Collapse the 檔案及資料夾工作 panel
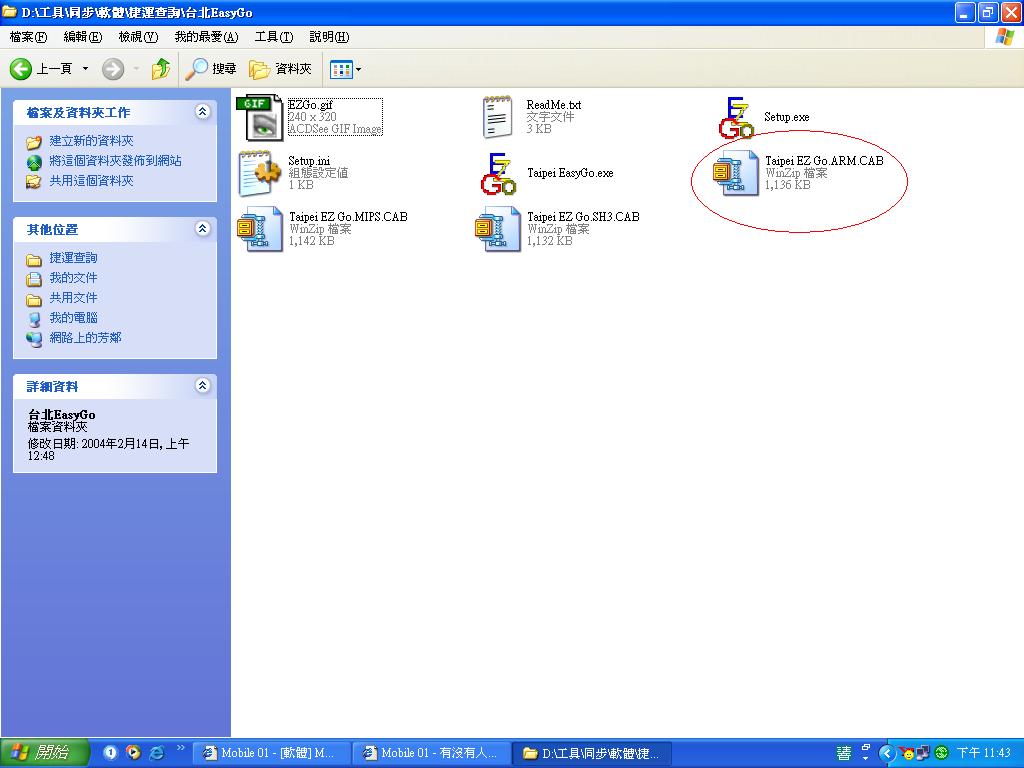Screen dimensions: 1024x768 202,112
